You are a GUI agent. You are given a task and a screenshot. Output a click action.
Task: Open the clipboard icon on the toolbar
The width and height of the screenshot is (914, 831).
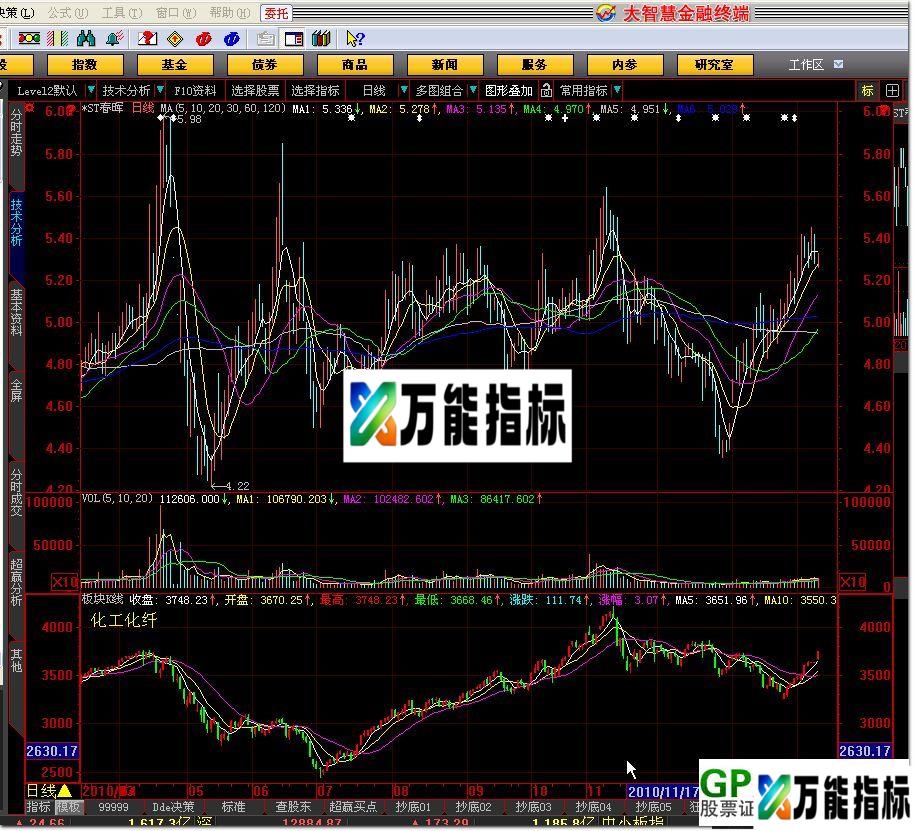point(264,38)
